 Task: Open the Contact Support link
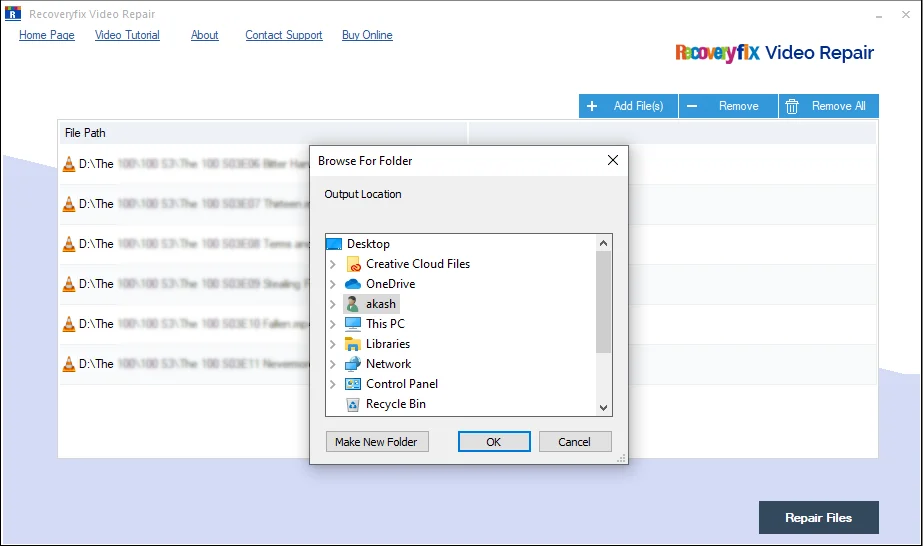[x=284, y=35]
